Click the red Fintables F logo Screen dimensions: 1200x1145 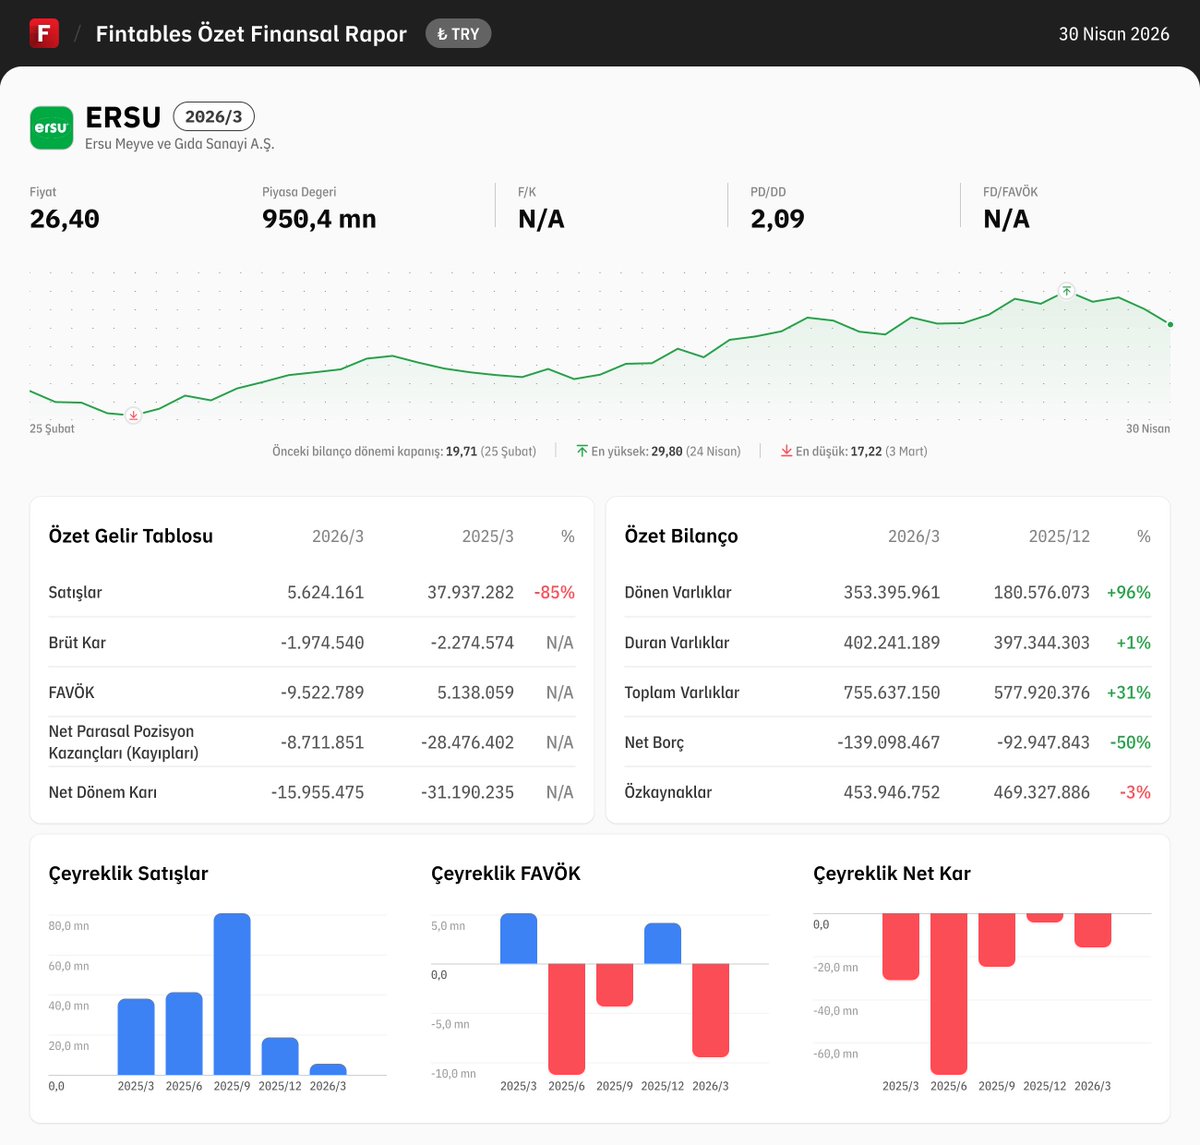pyautogui.click(x=44, y=33)
